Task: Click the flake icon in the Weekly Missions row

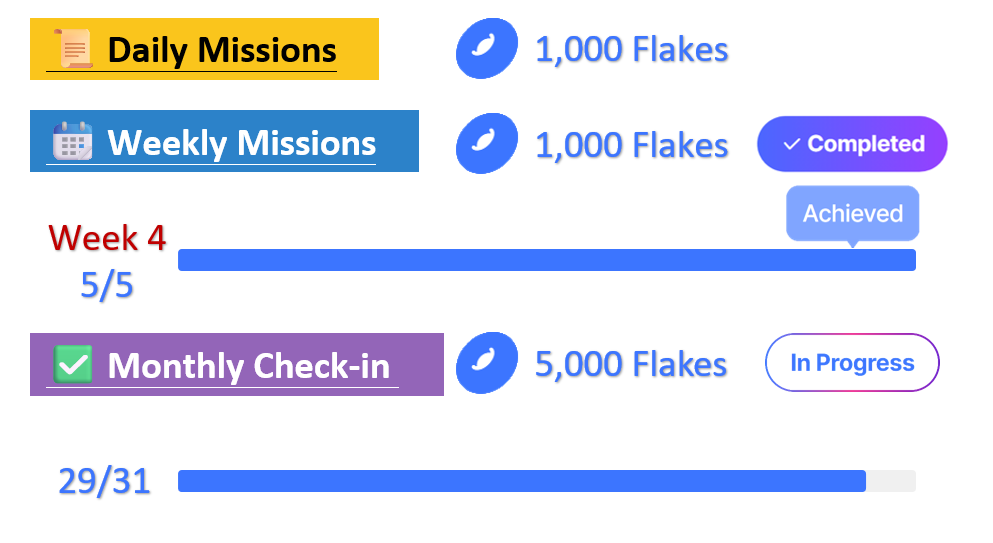Action: [x=487, y=144]
